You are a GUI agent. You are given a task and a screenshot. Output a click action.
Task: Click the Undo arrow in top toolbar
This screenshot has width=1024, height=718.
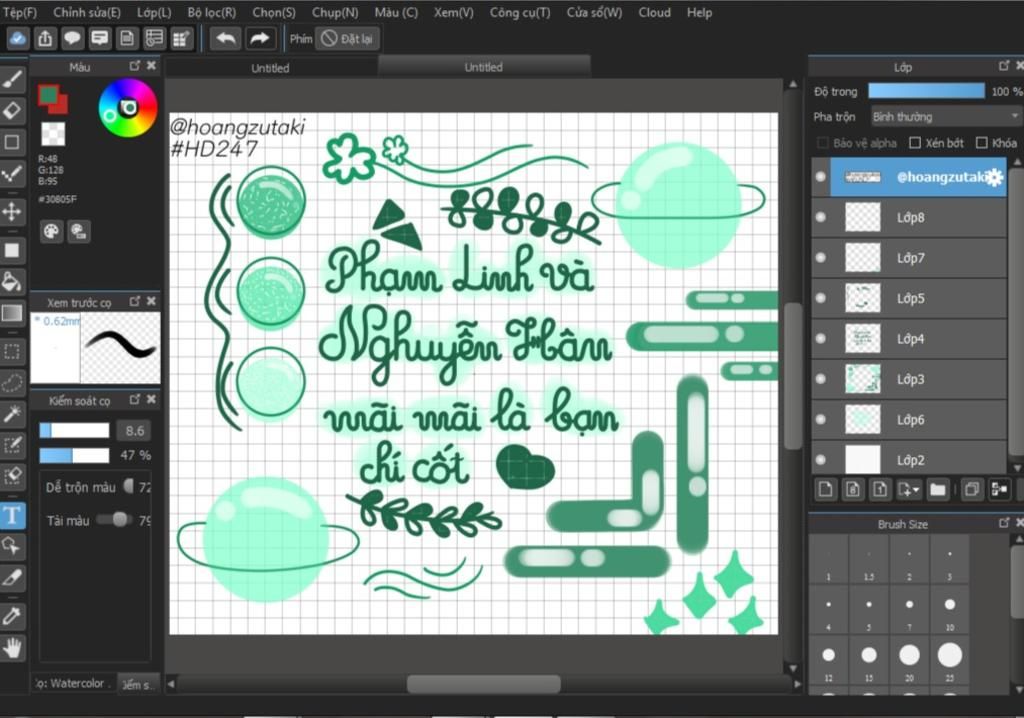click(x=225, y=38)
